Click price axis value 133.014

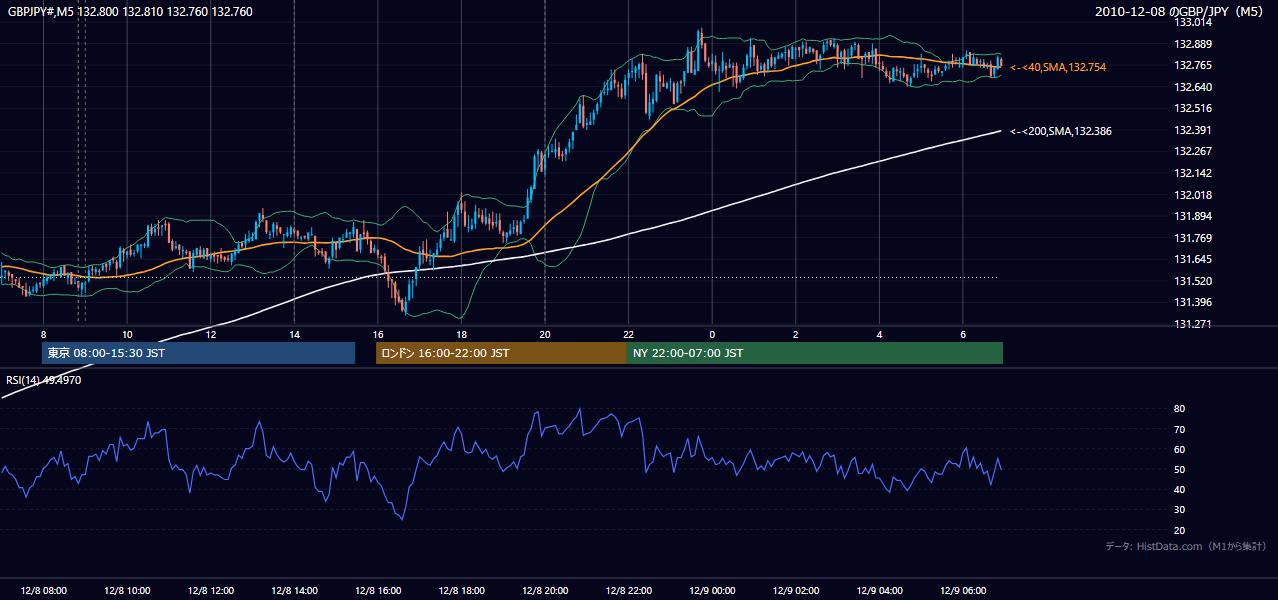tap(1193, 22)
